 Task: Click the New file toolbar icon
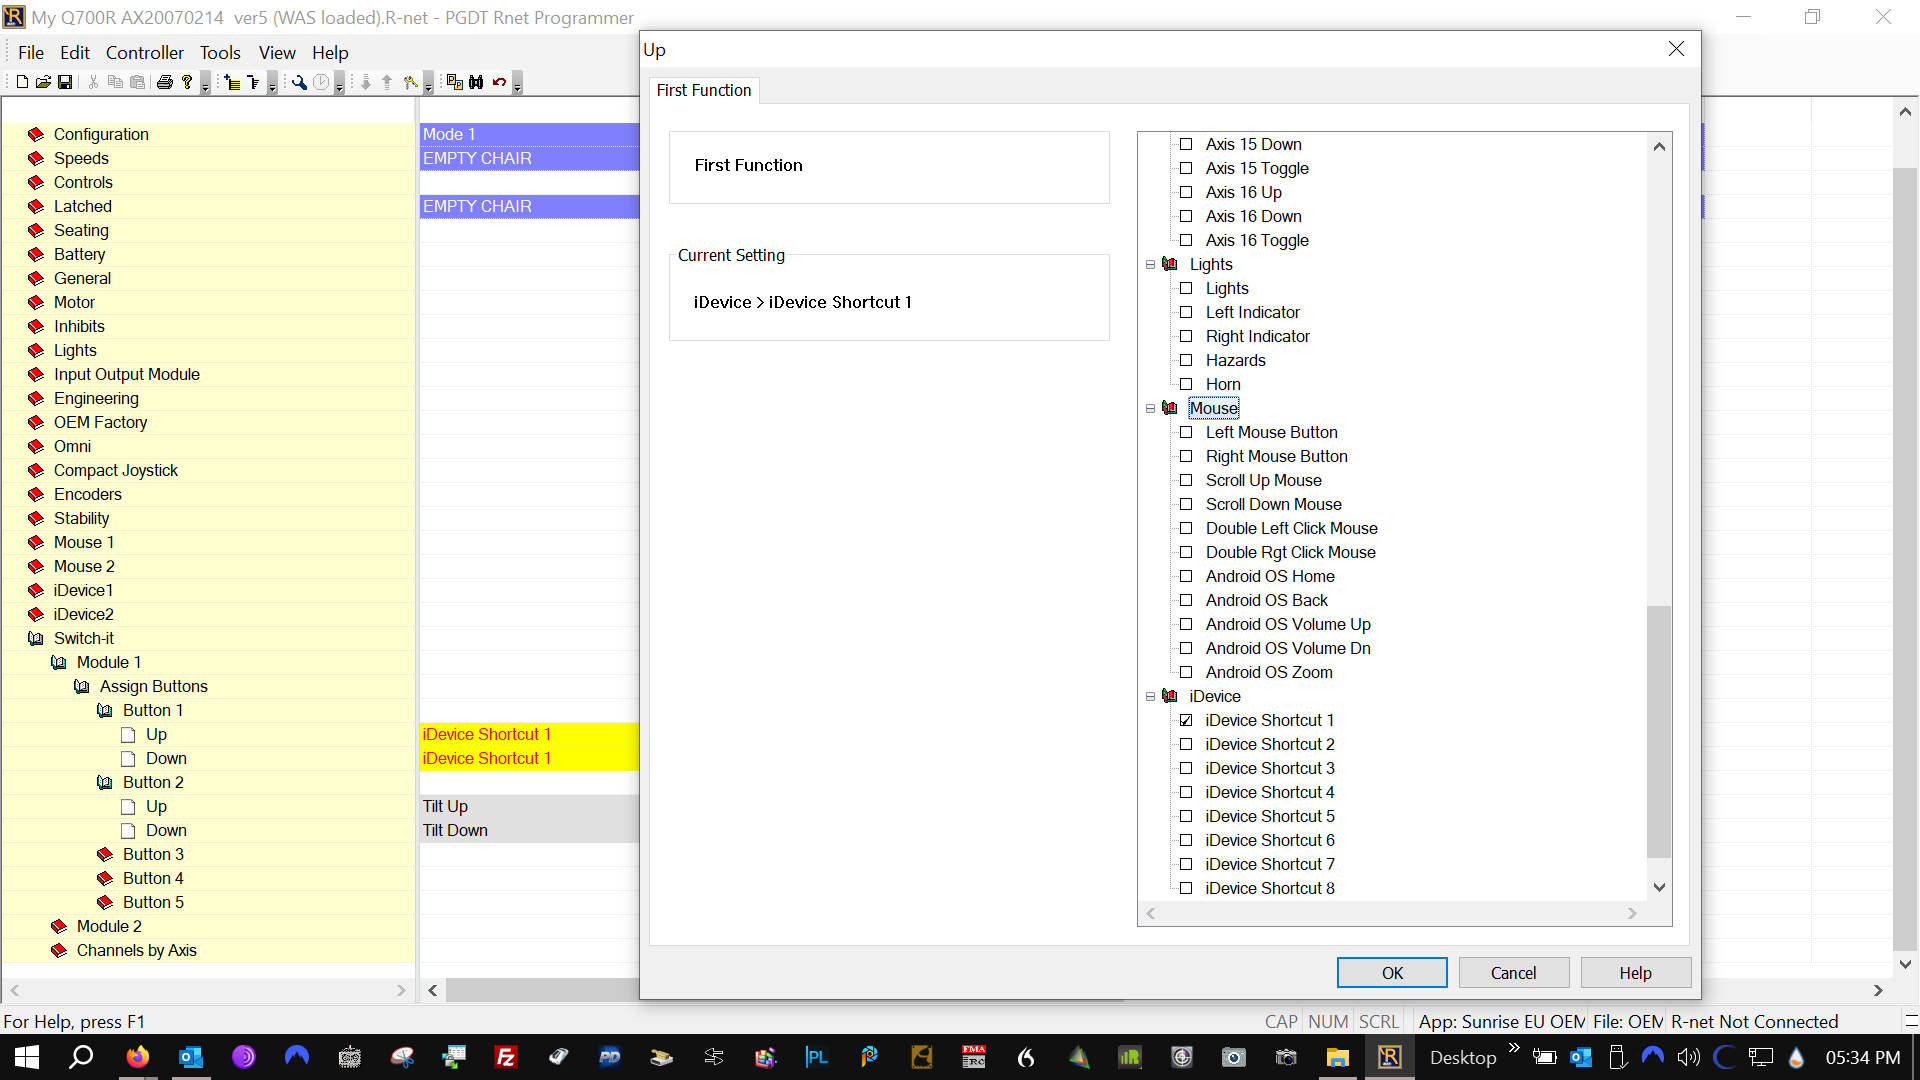[x=22, y=82]
